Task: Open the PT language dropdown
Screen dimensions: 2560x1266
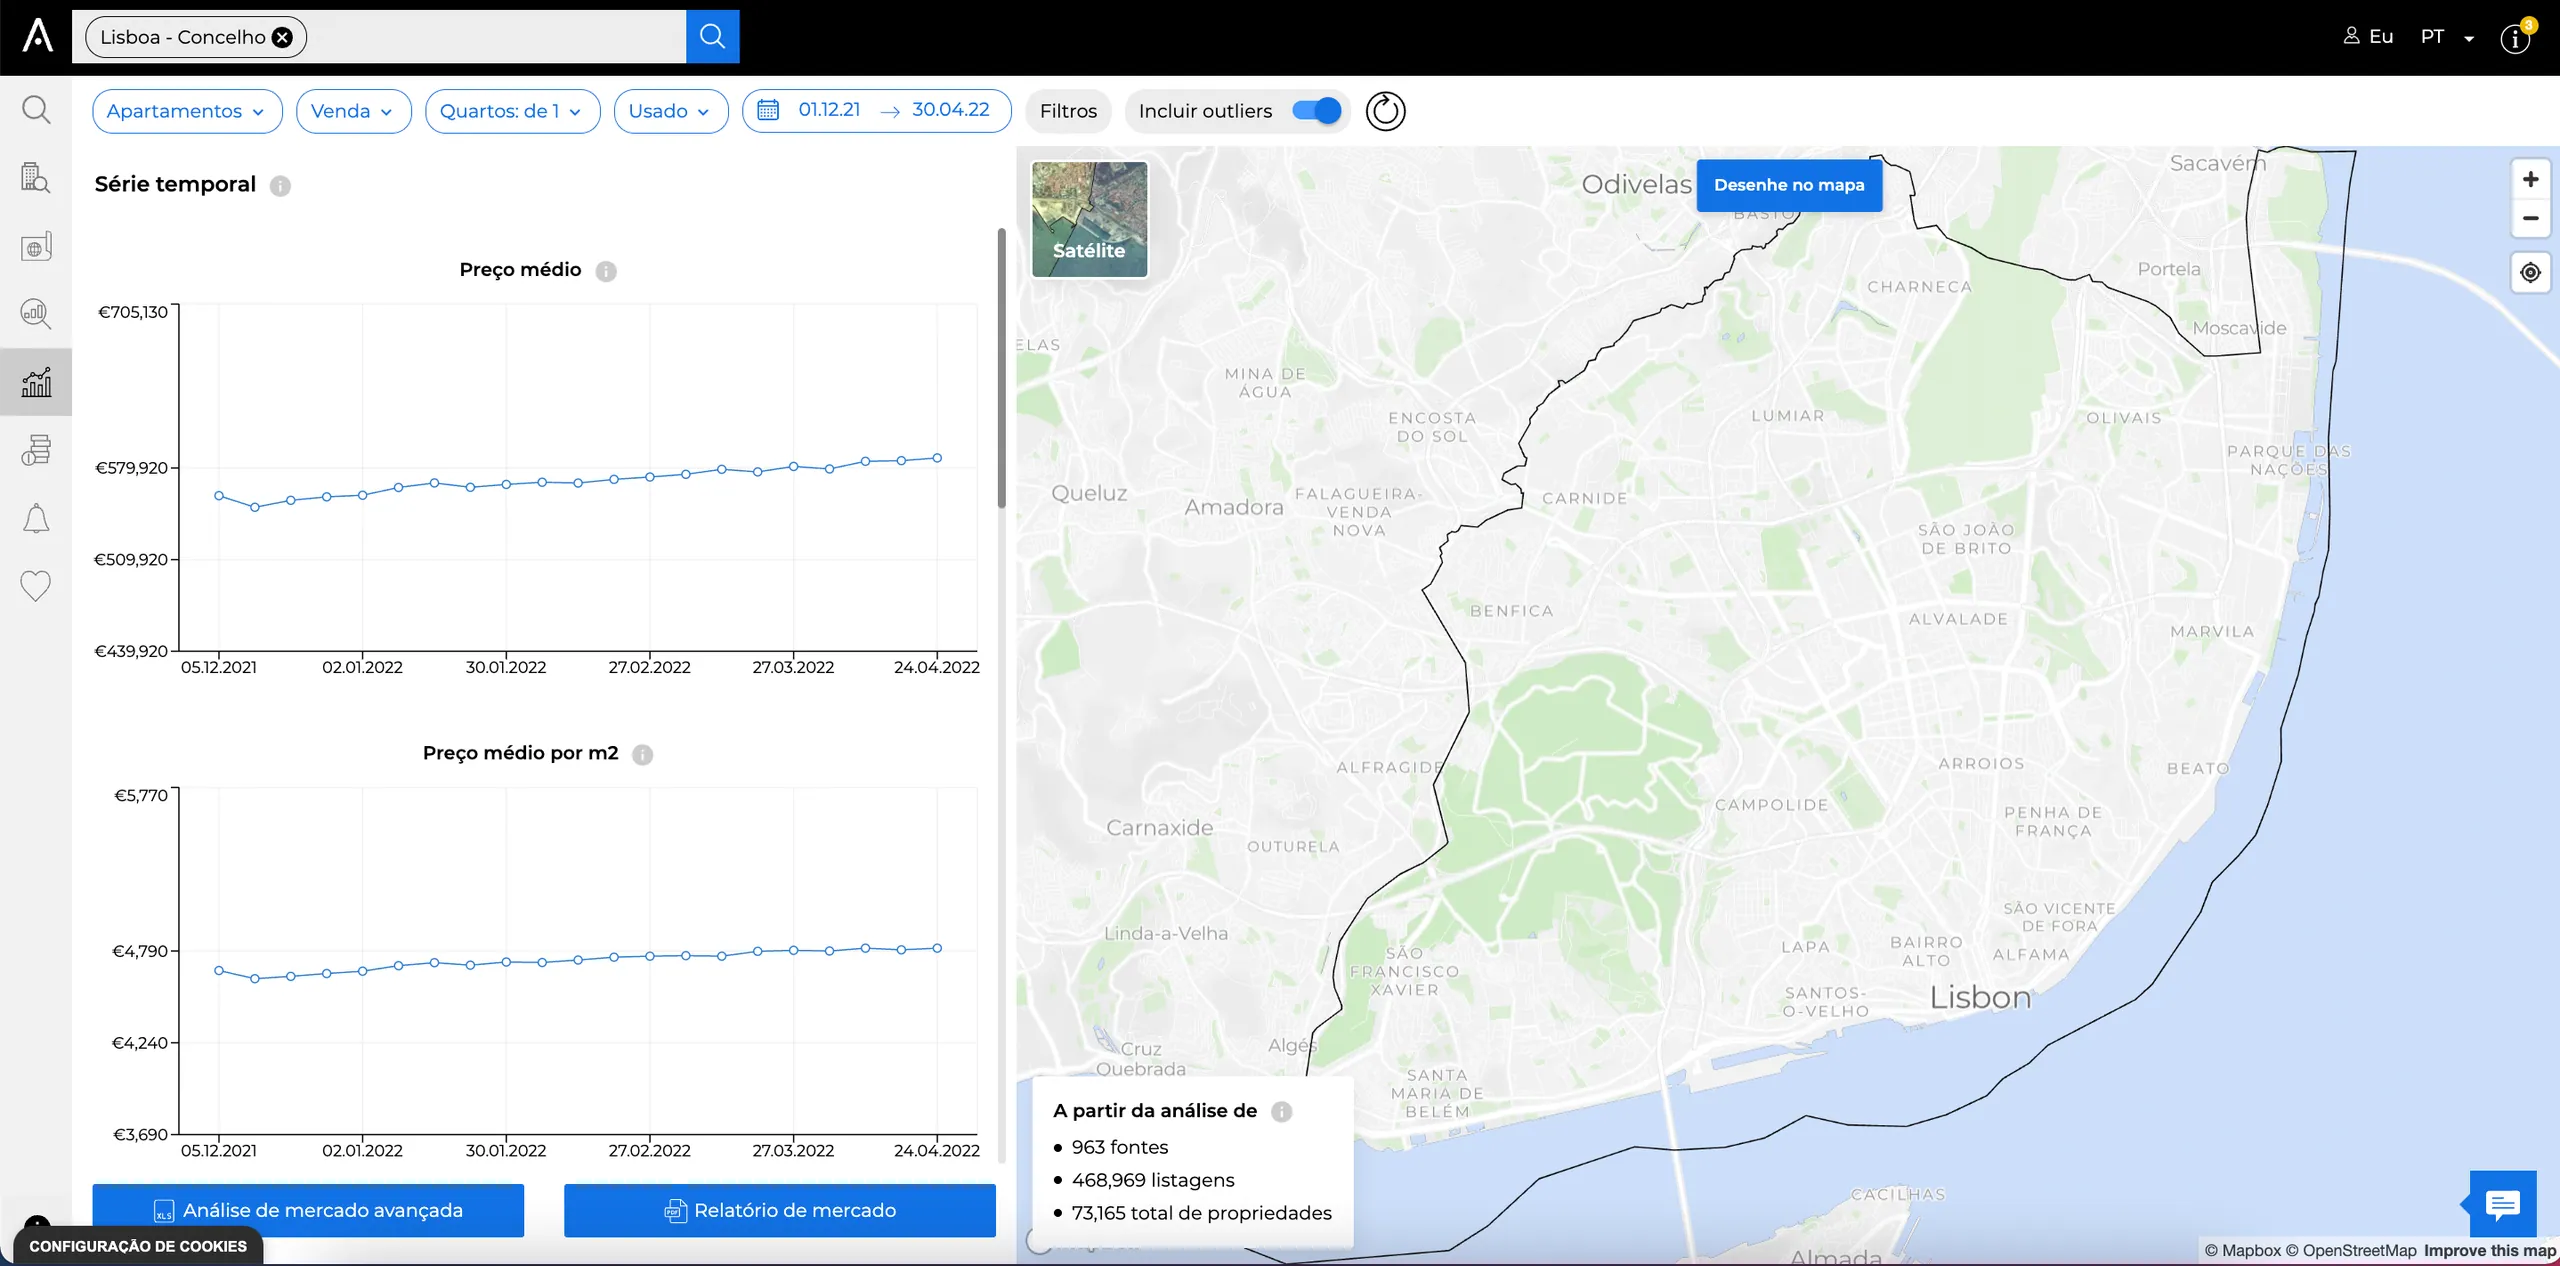Action: pos(2447,37)
